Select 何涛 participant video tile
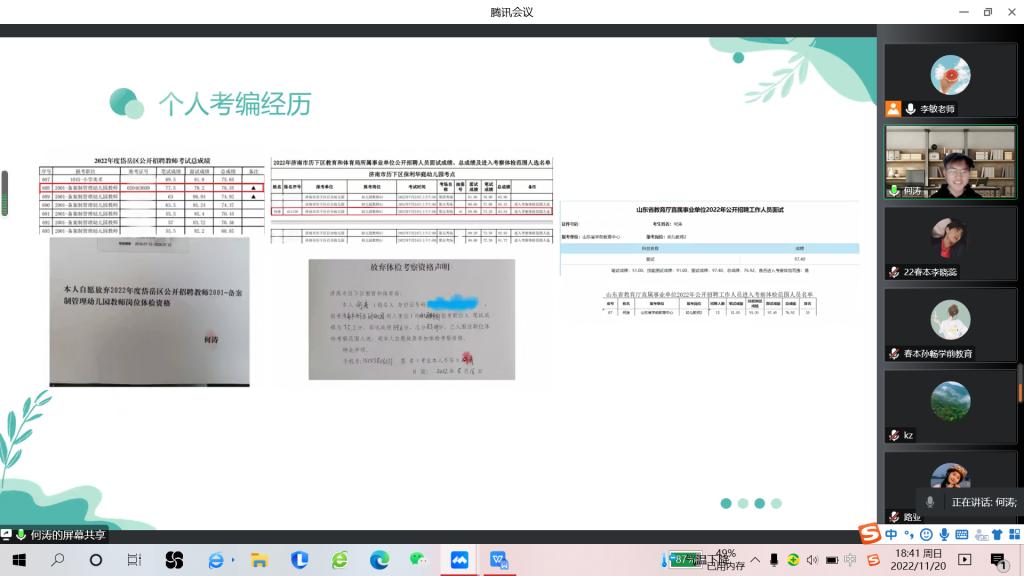The image size is (1024, 576). (x=950, y=161)
